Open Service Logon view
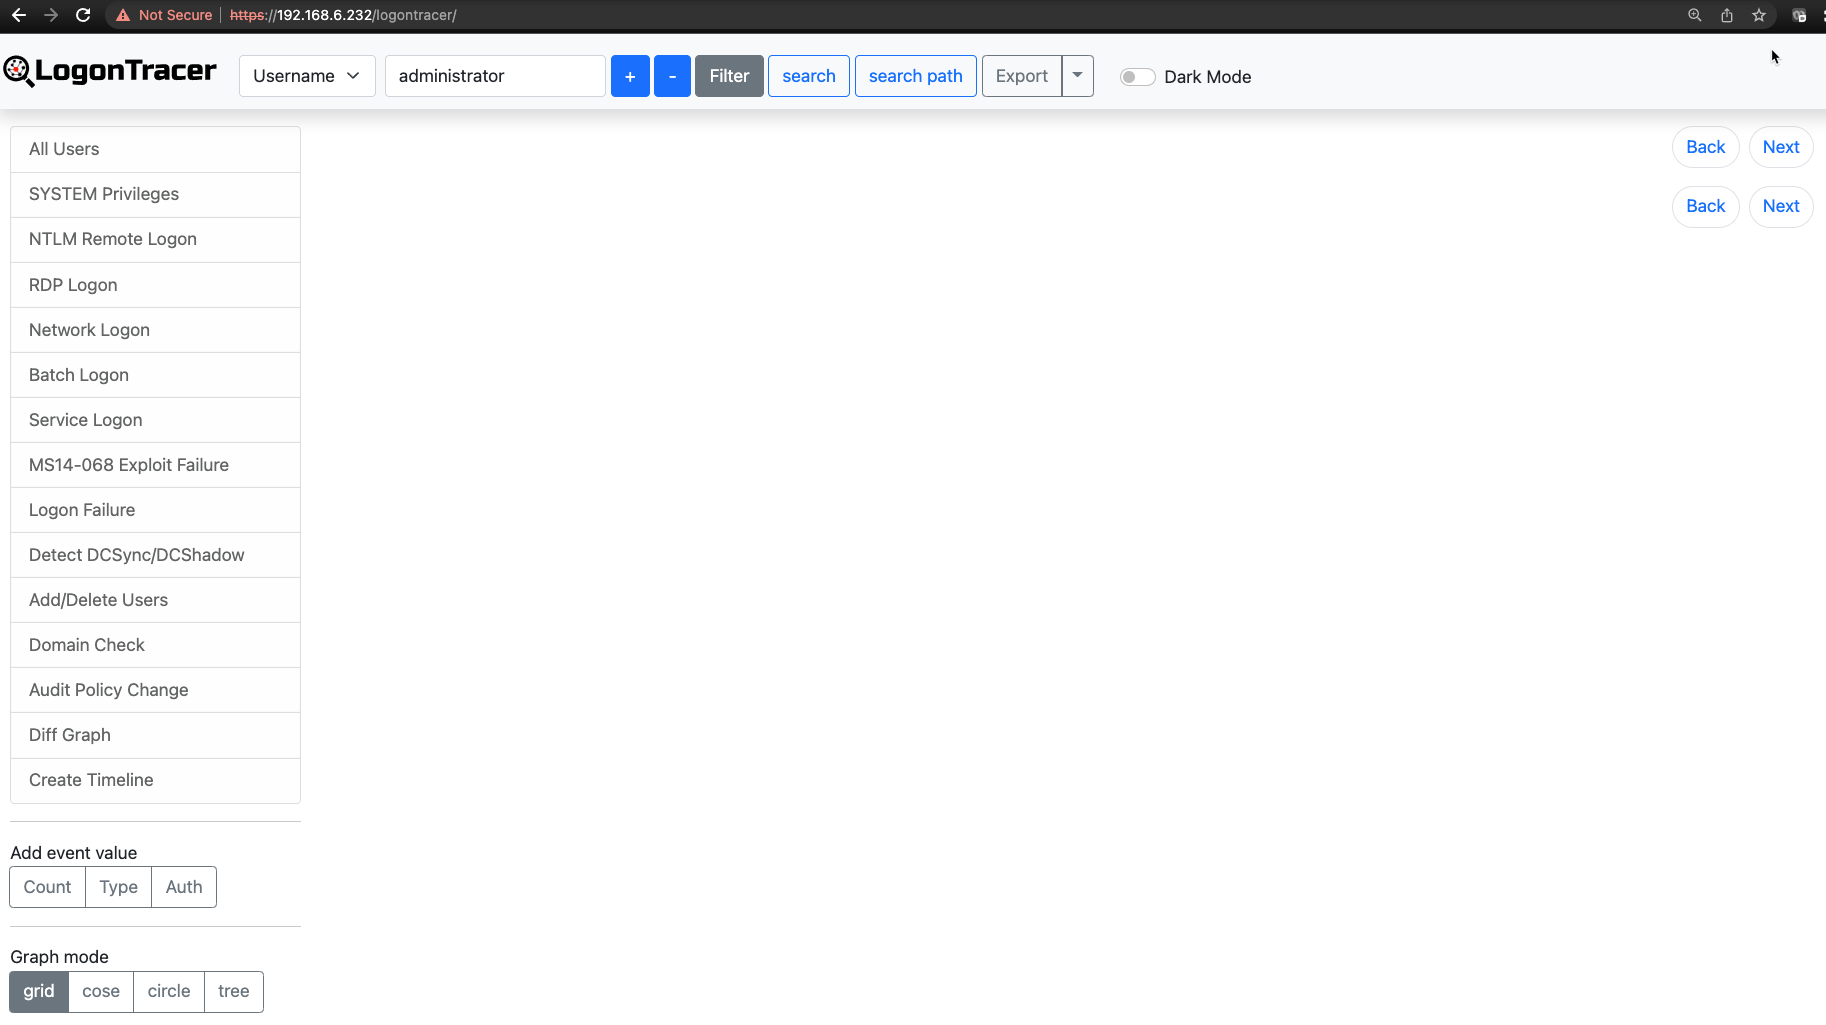The height and width of the screenshot is (1025, 1826). [x=155, y=420]
